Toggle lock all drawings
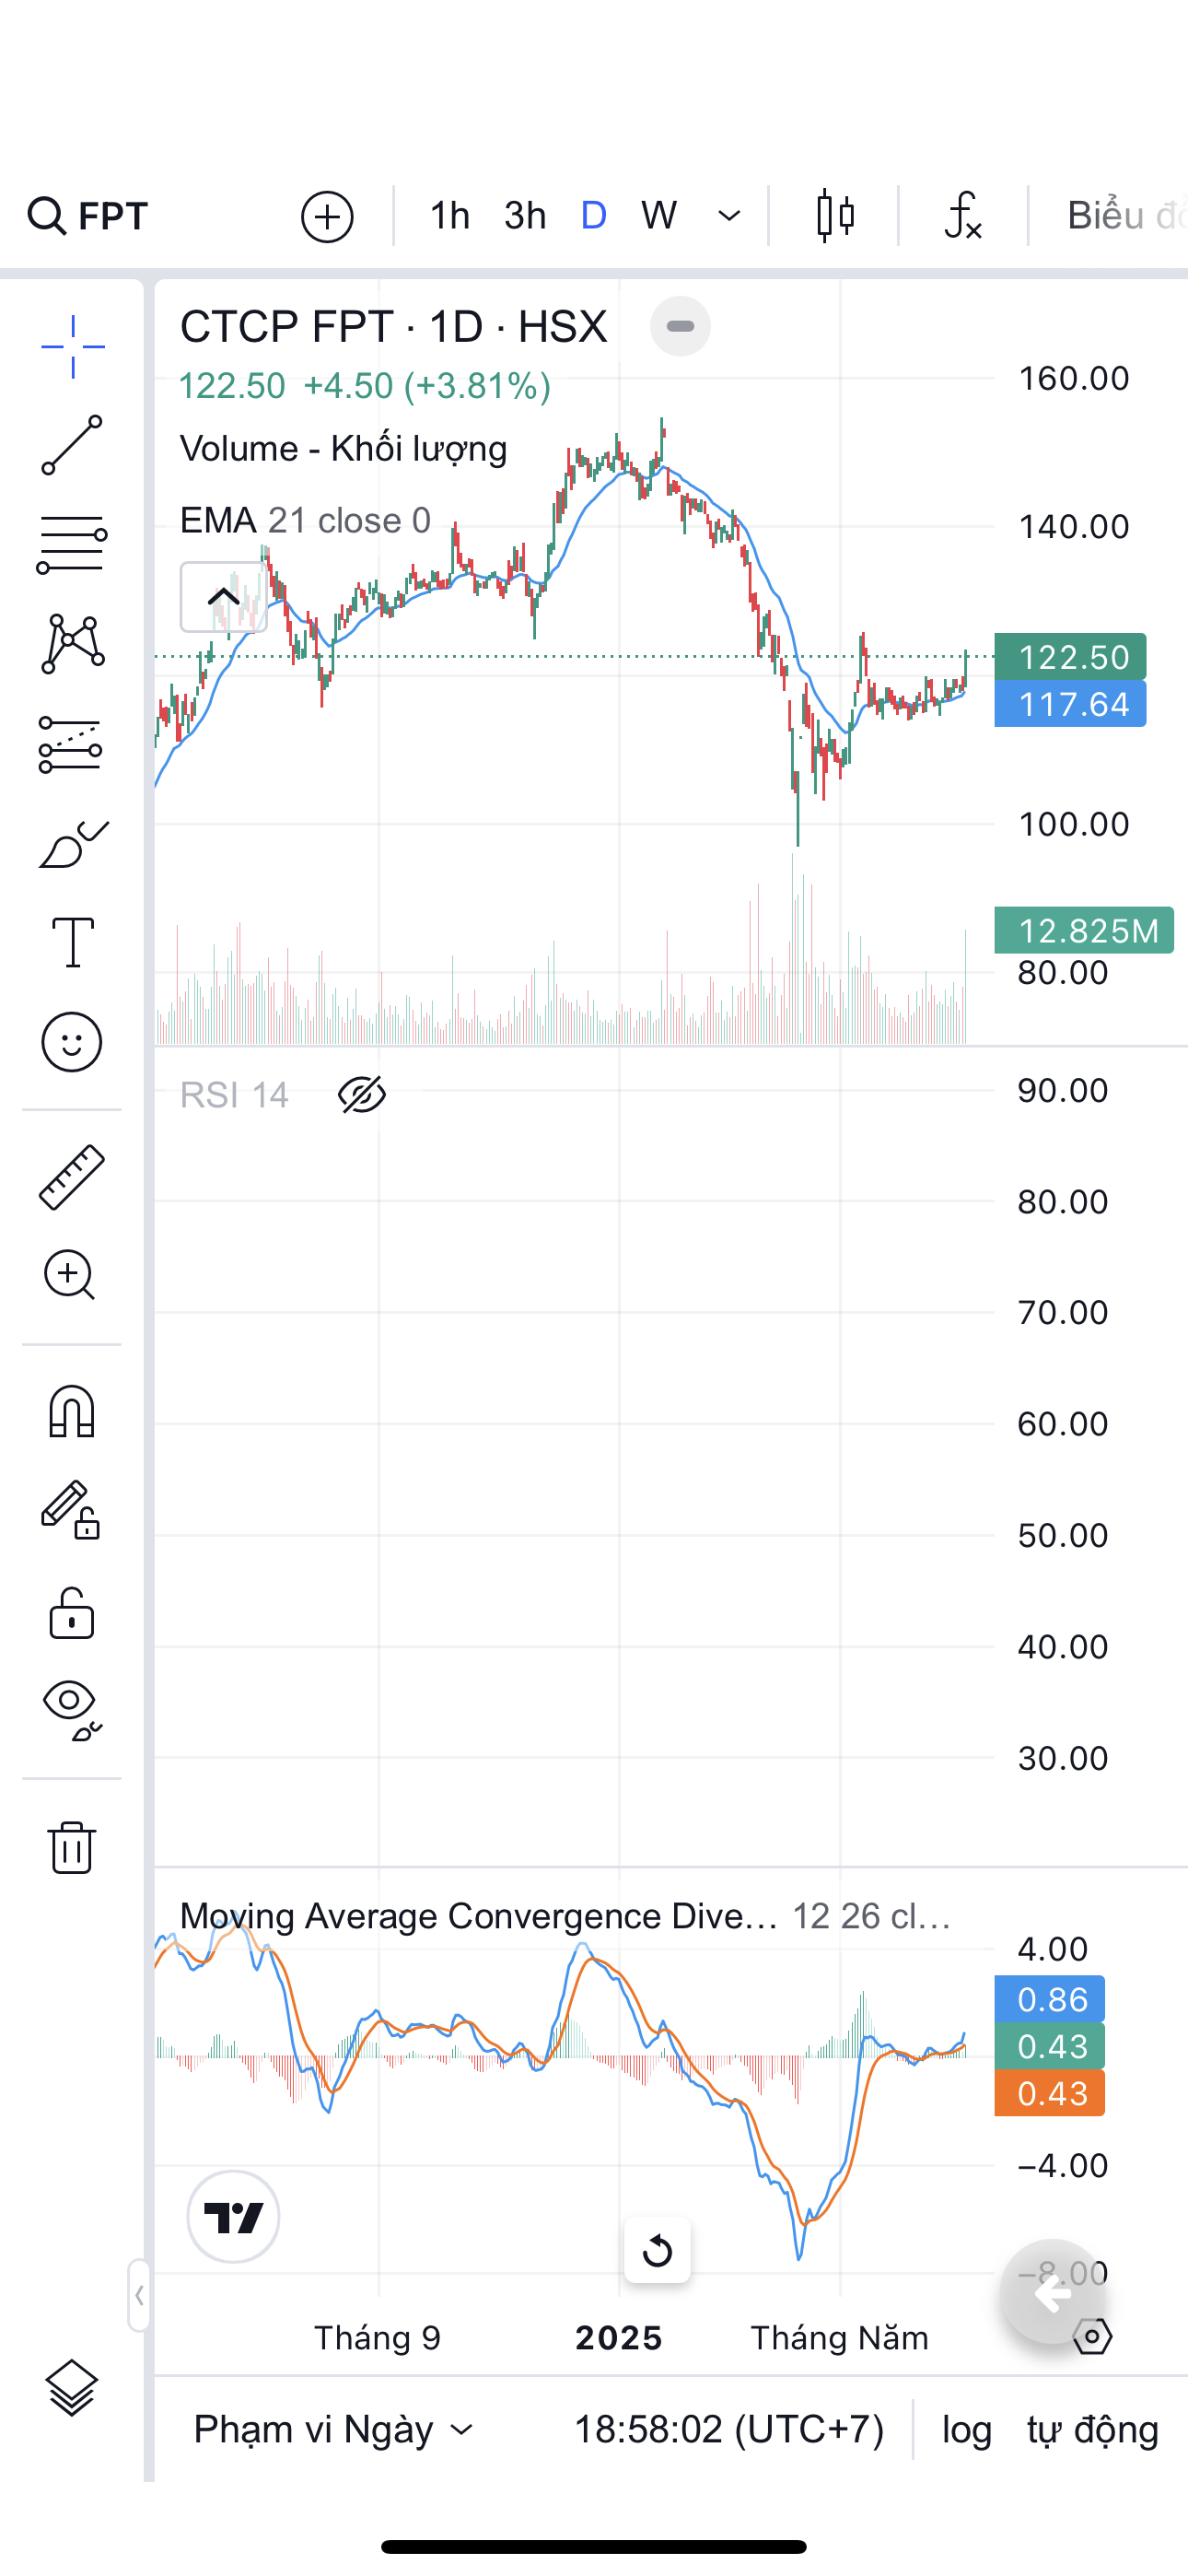This screenshot has height=2576, width=1188. coord(72,1612)
